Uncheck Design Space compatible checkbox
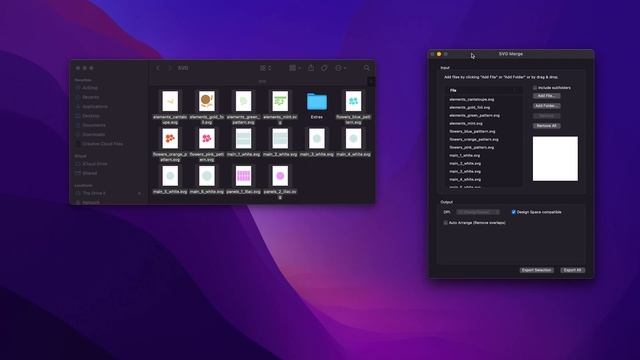The image size is (640, 360). (x=513, y=212)
